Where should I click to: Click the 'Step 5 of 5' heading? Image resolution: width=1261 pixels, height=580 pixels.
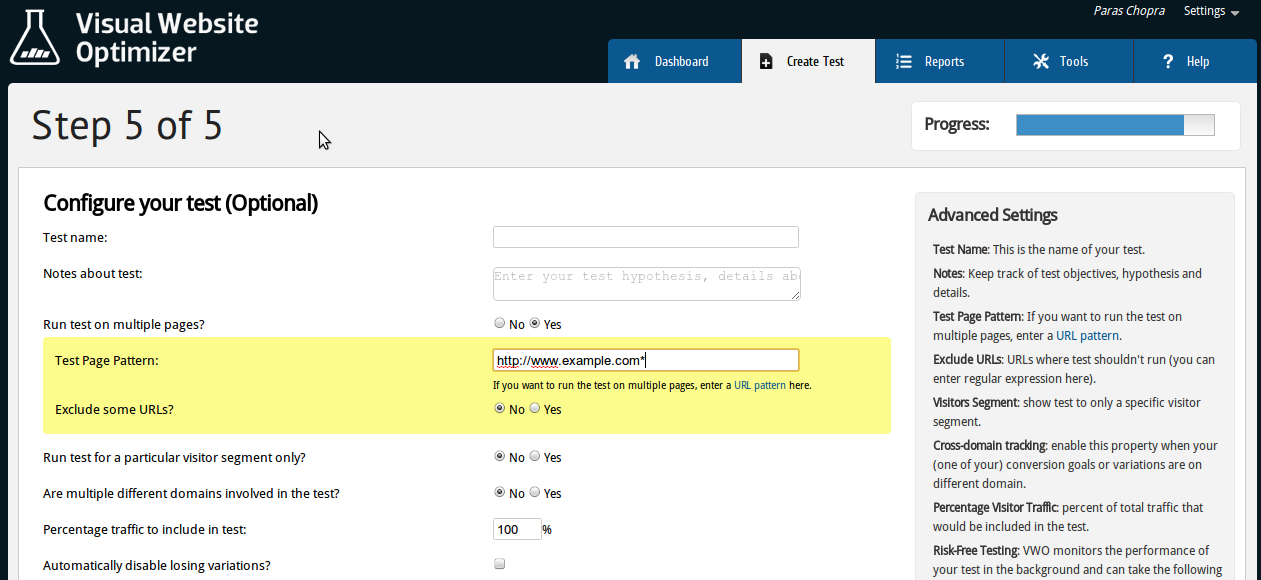(x=127, y=126)
